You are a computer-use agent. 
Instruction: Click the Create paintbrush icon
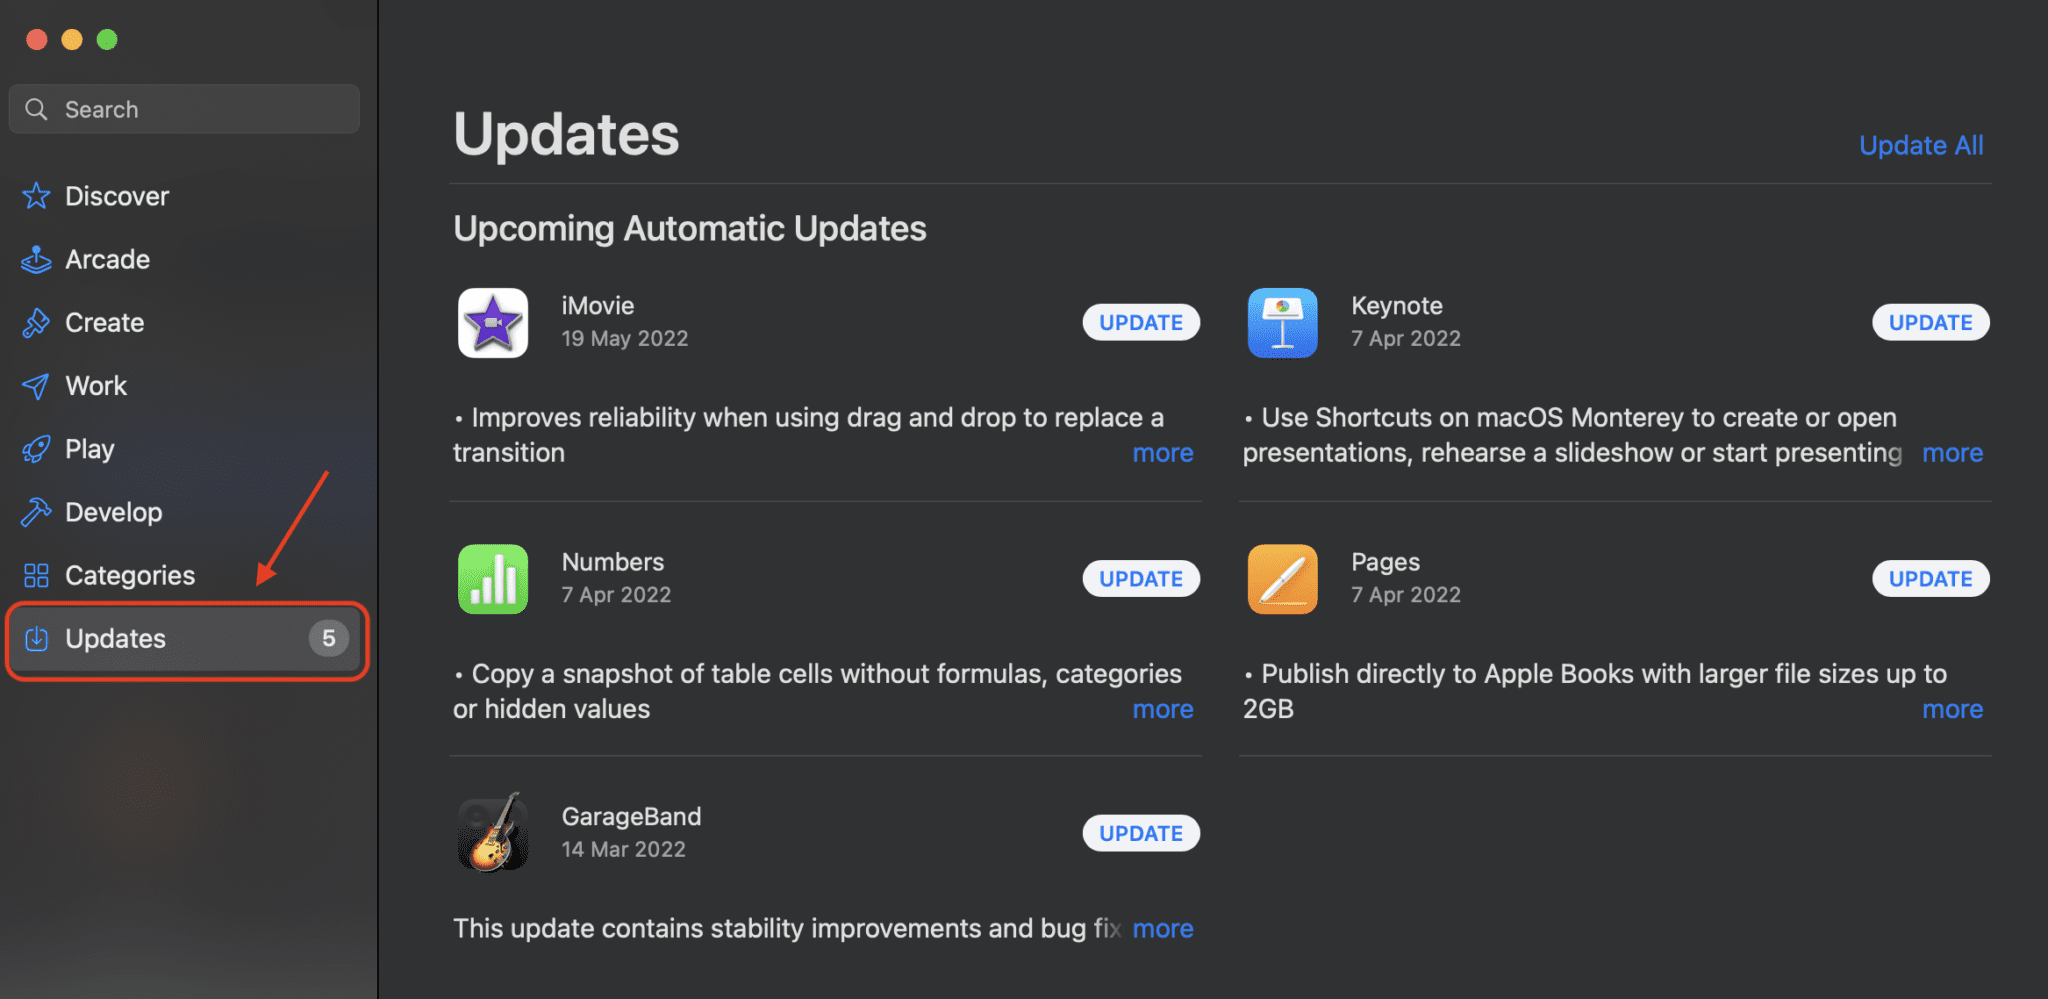pyautogui.click(x=36, y=322)
